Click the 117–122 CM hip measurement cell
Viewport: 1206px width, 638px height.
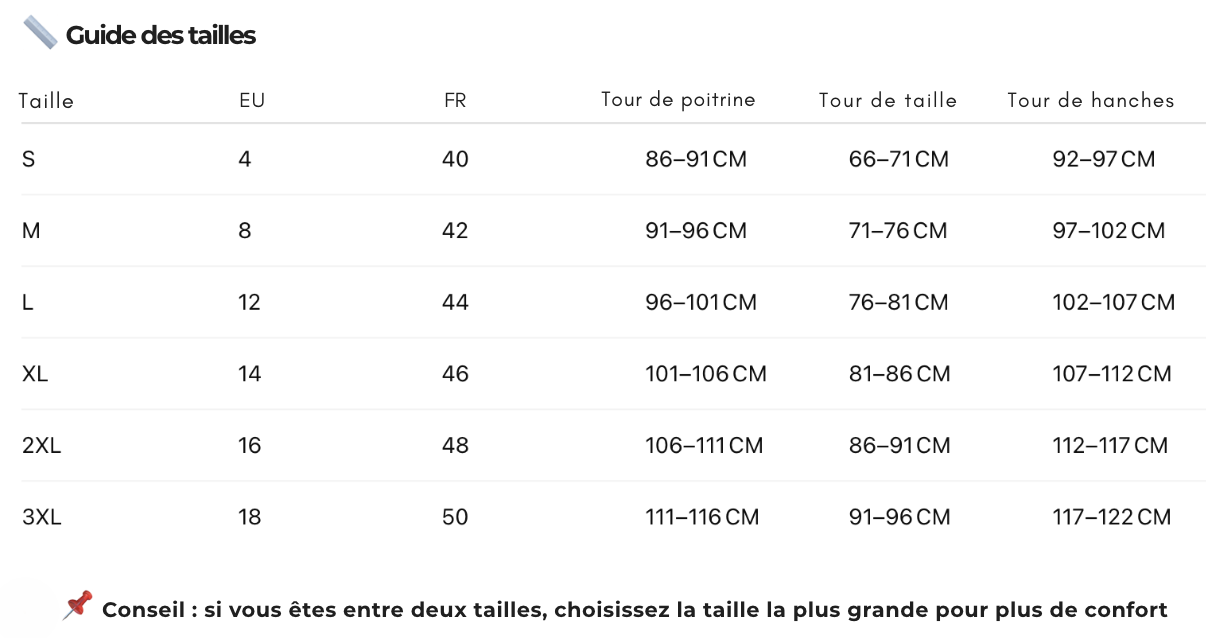point(1111,517)
